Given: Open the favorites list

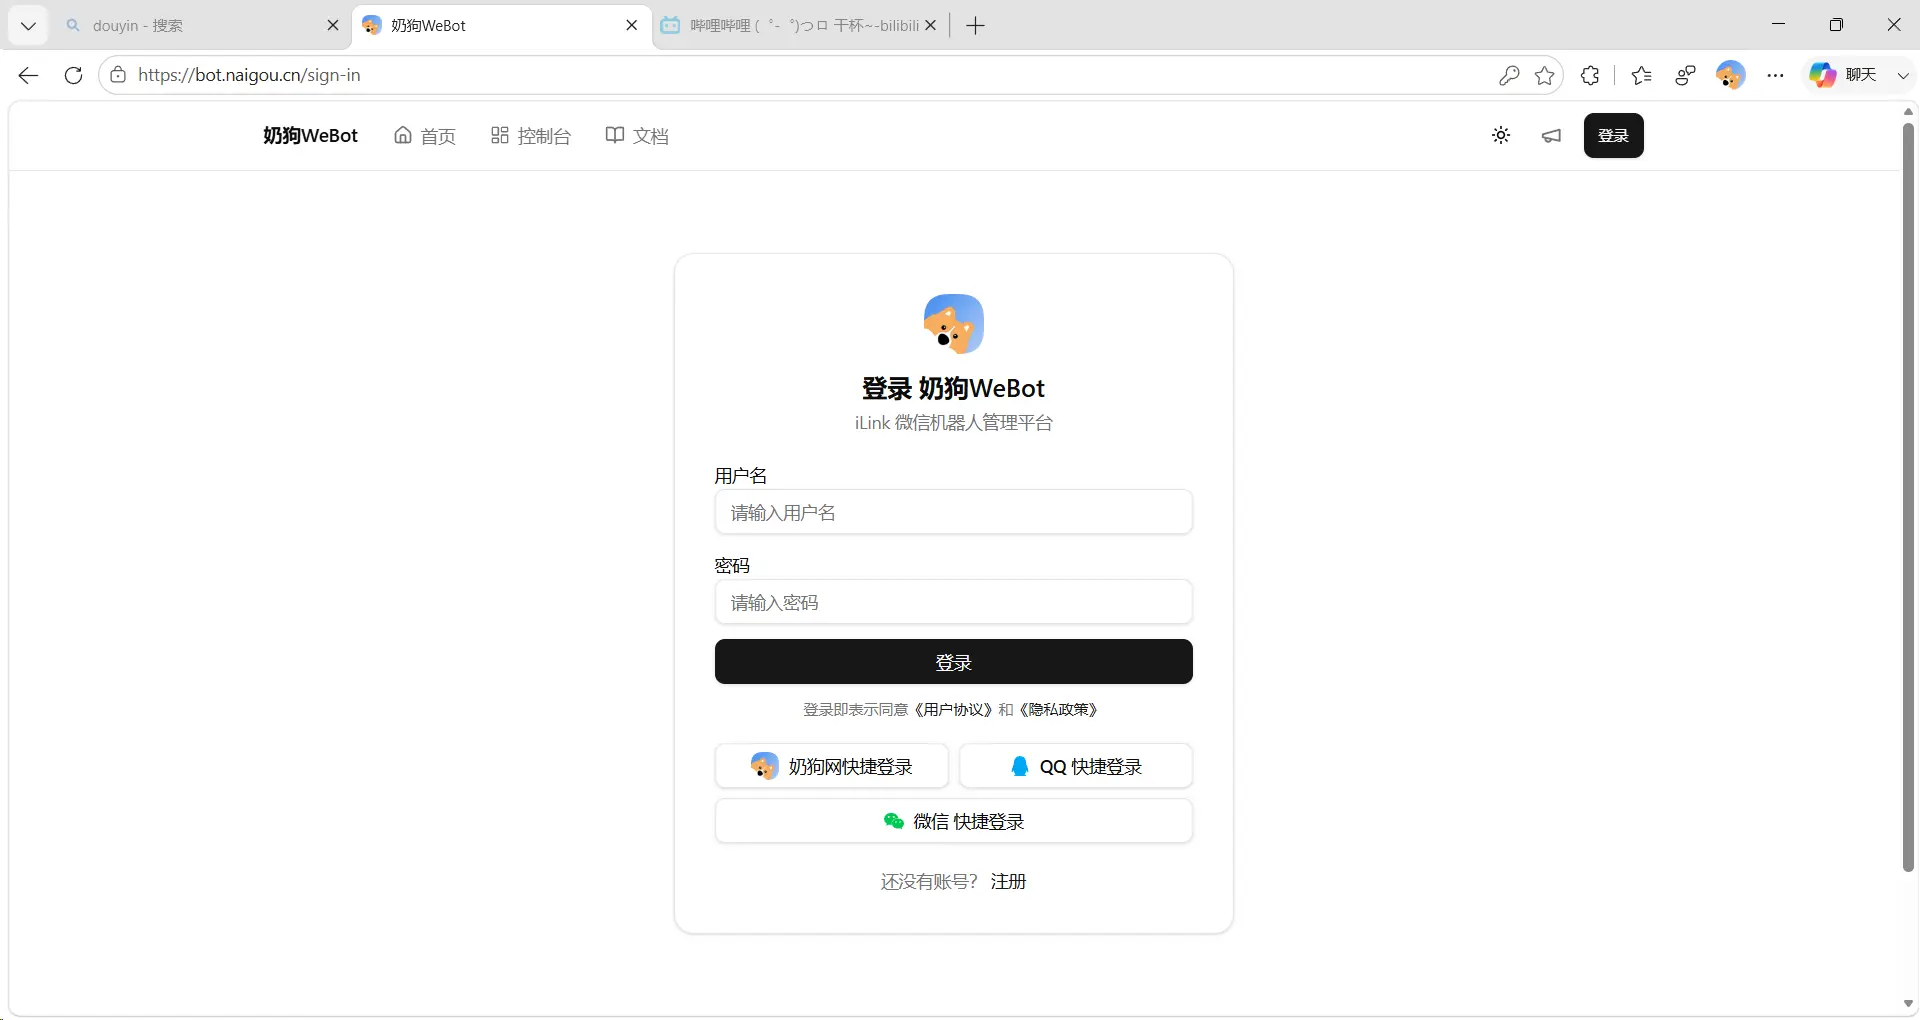Looking at the screenshot, I should pyautogui.click(x=1641, y=75).
